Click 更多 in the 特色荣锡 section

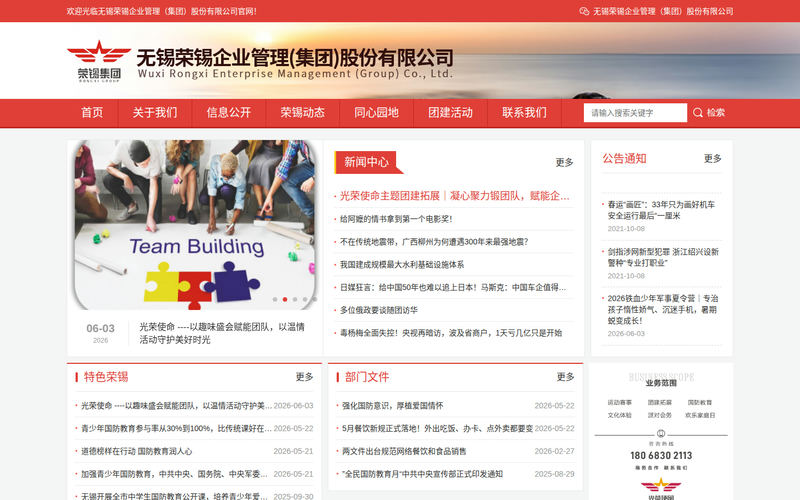tap(304, 377)
